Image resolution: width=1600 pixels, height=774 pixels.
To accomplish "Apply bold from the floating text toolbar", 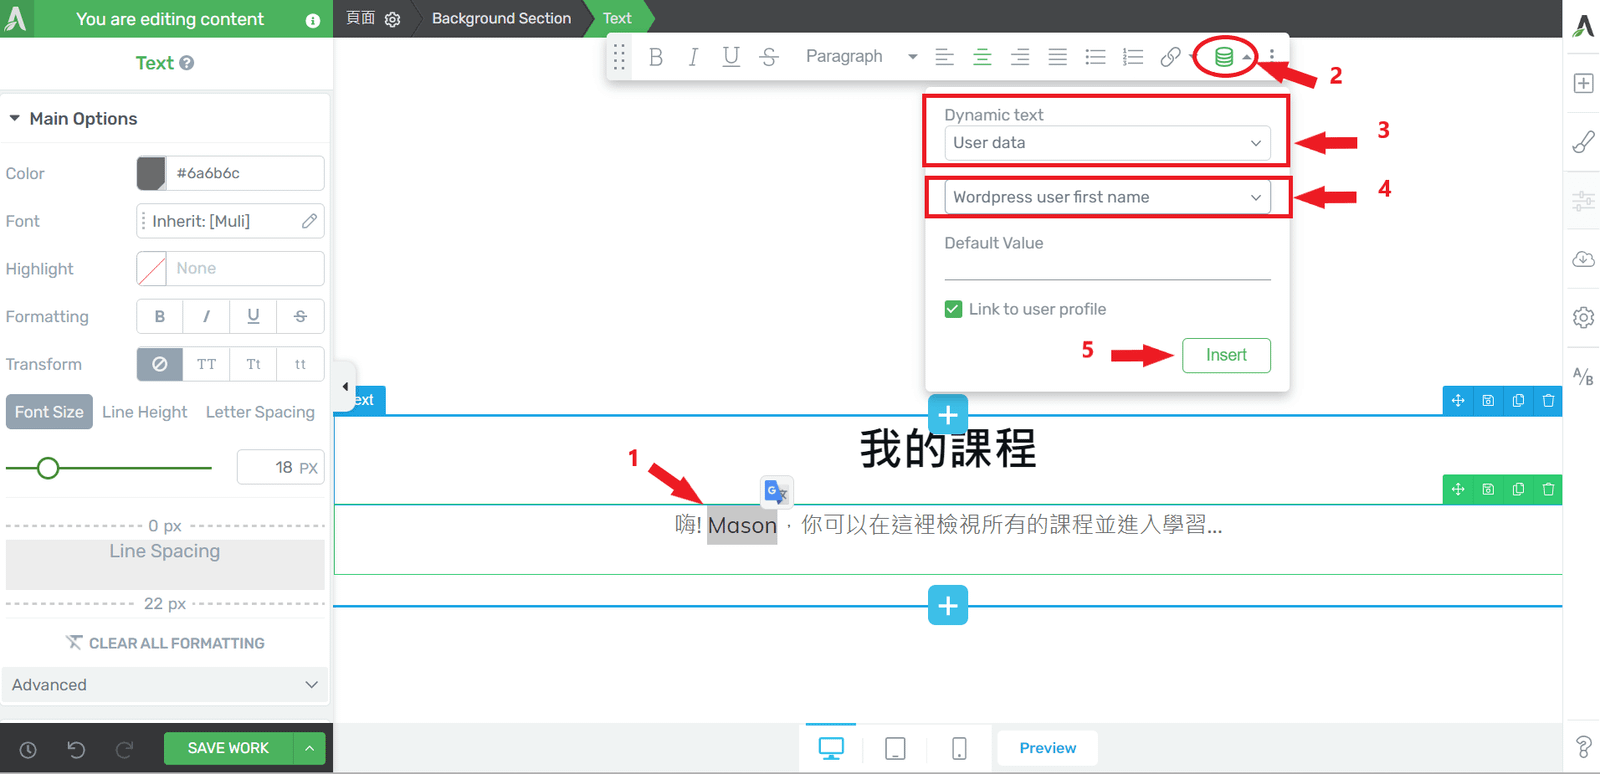I will pyautogui.click(x=656, y=57).
